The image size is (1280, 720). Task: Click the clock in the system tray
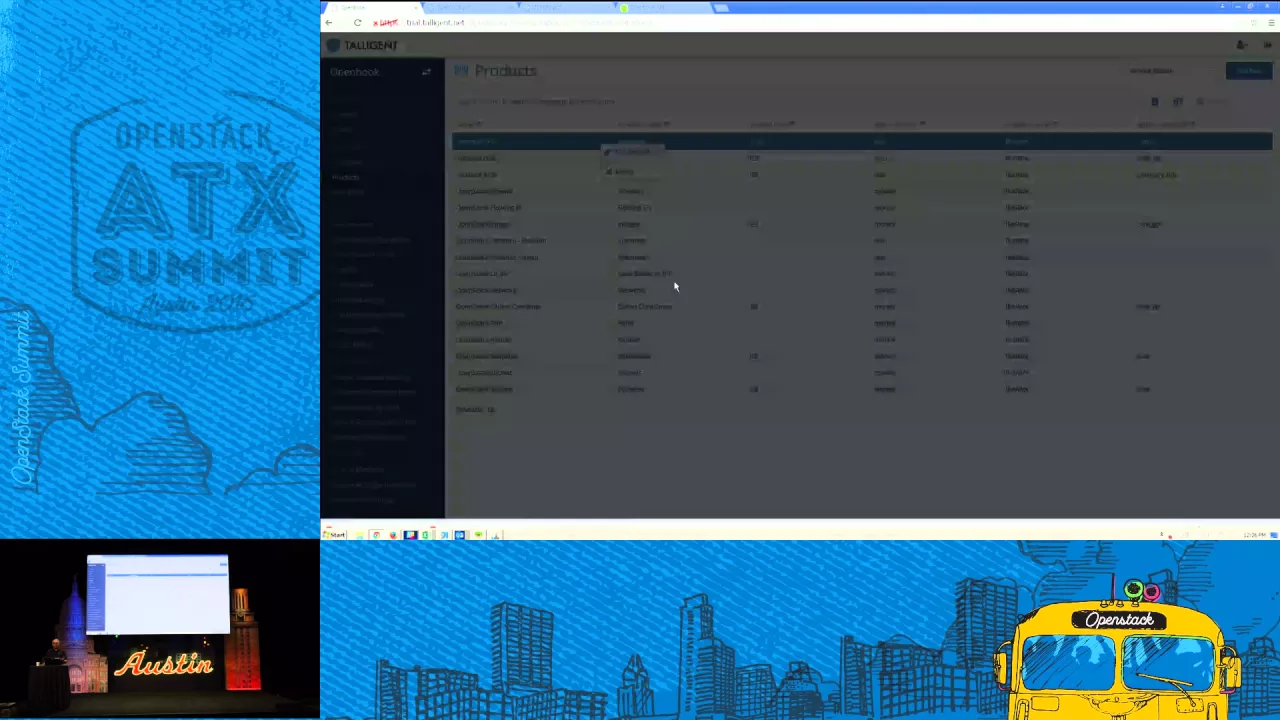coord(1254,535)
